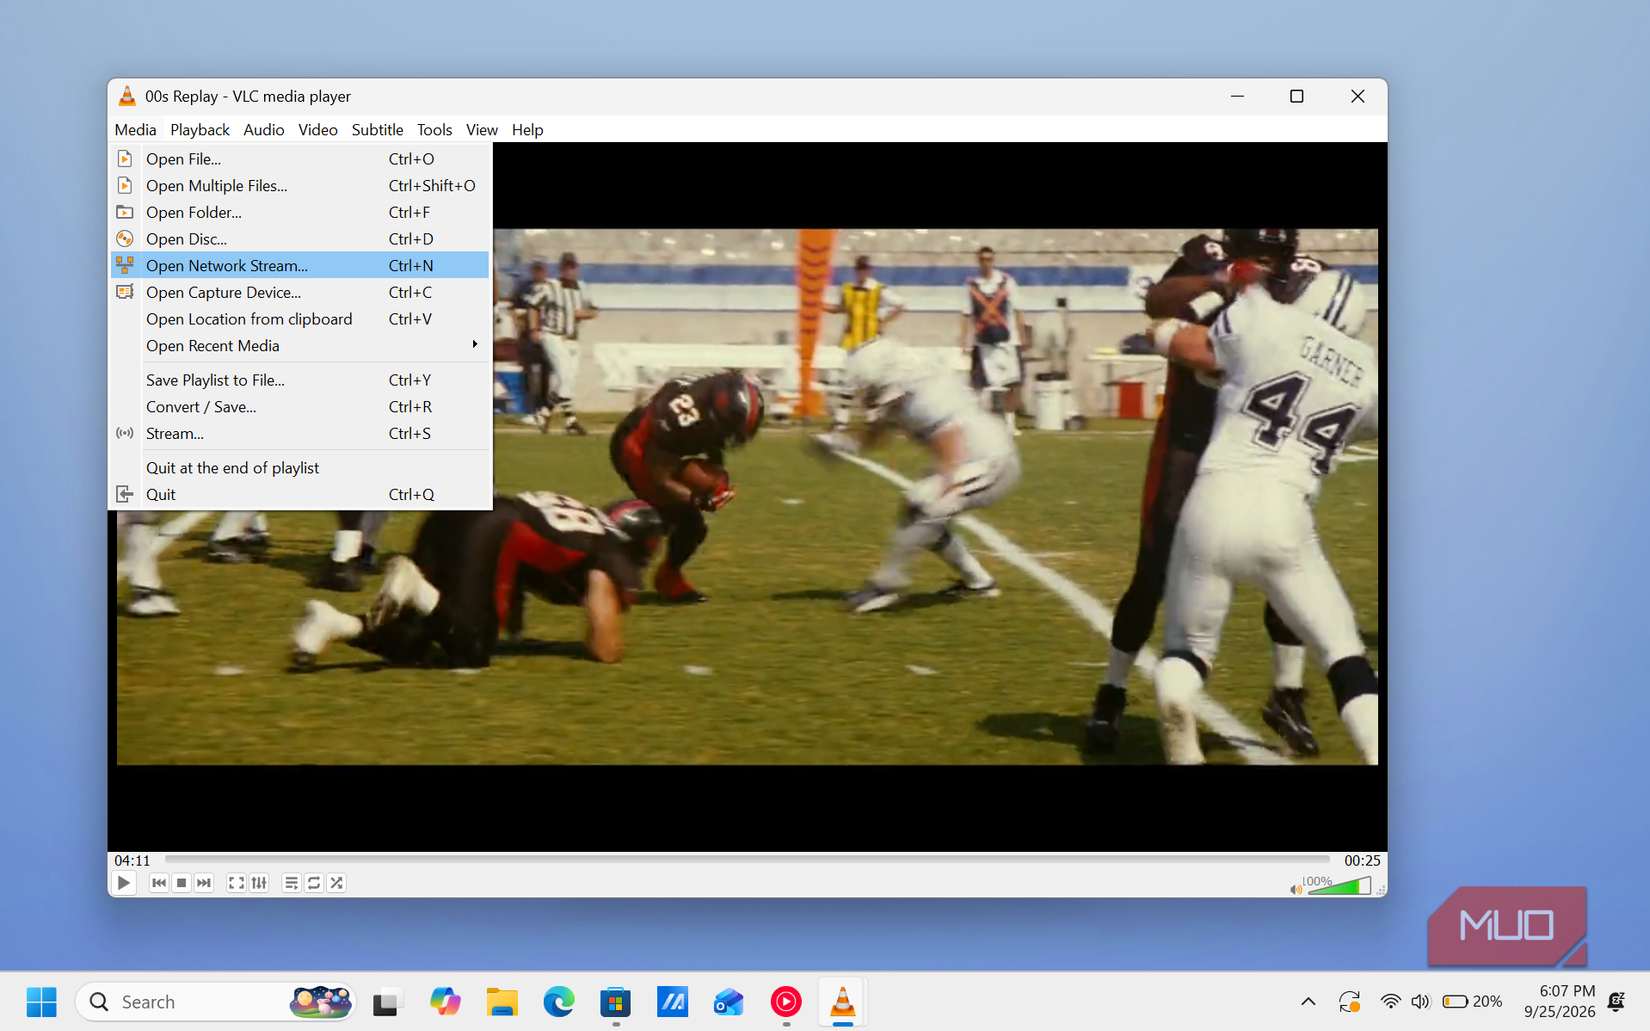Image resolution: width=1650 pixels, height=1031 pixels.
Task: Click the sync tray icon
Action: pyautogui.click(x=1349, y=1001)
